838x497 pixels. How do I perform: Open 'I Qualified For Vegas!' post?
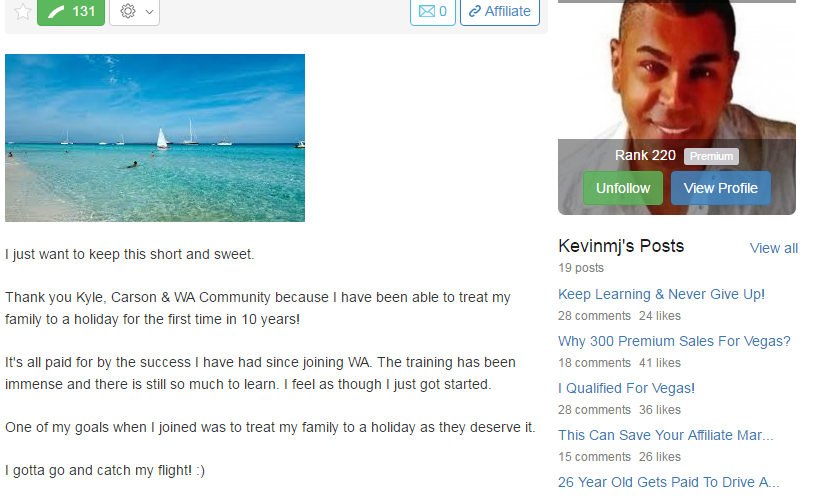point(626,389)
